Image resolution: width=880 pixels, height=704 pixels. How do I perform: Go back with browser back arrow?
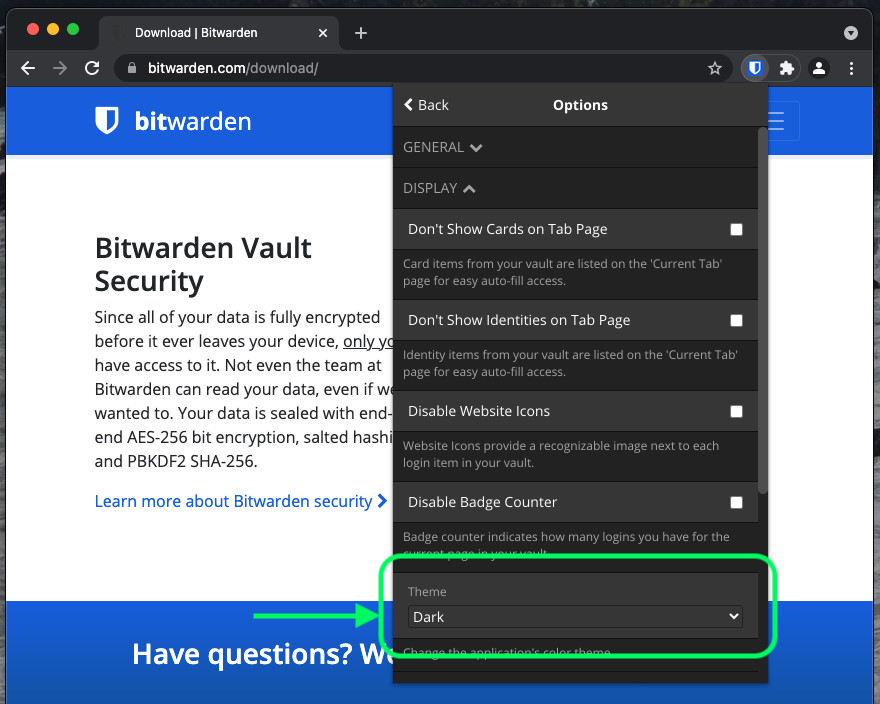28,68
